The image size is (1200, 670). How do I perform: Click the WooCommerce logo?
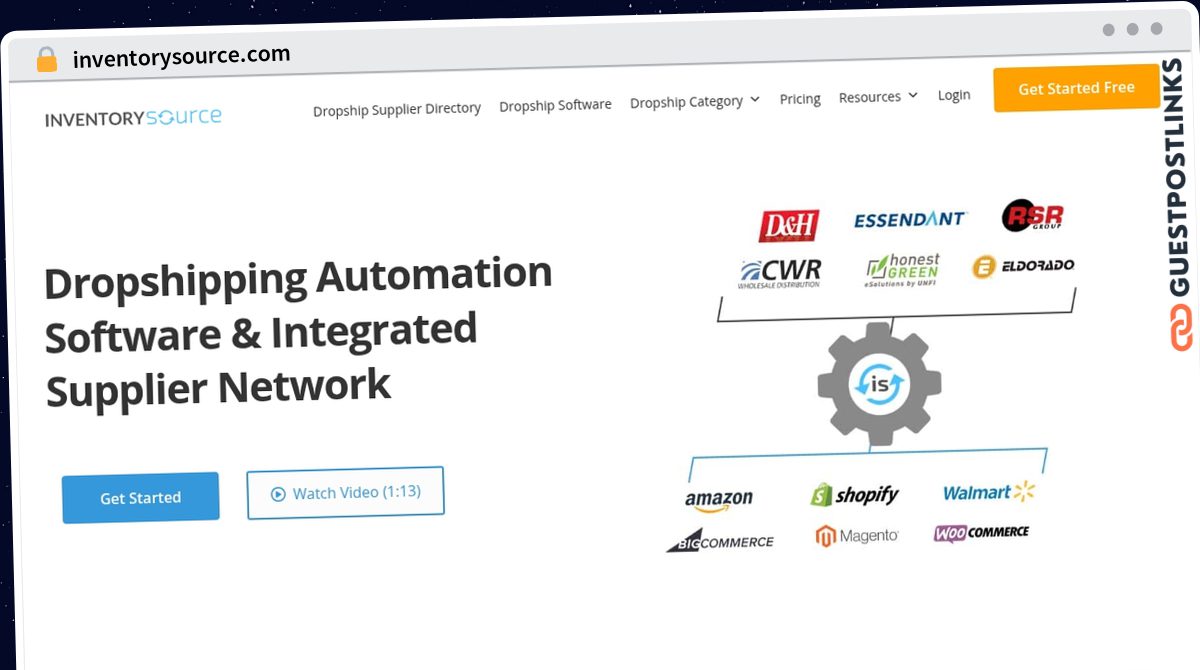click(x=981, y=533)
